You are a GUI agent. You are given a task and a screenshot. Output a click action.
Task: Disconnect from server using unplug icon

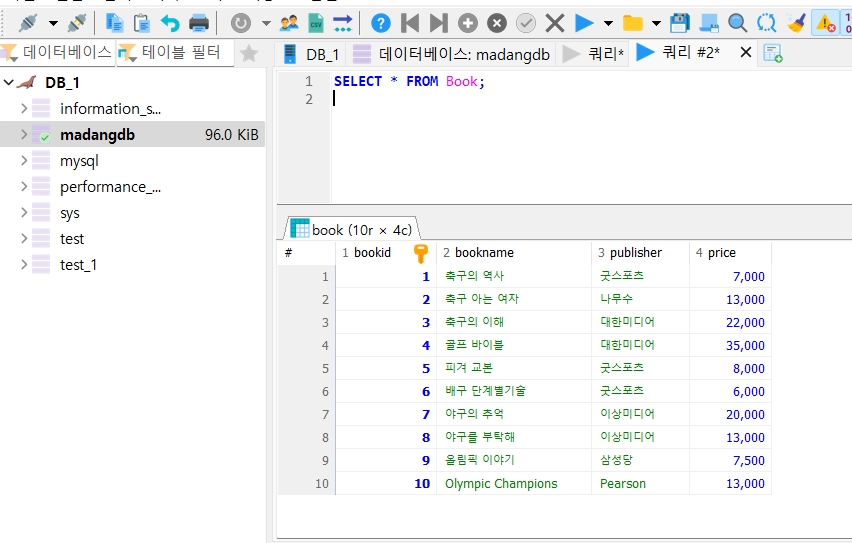[77, 23]
